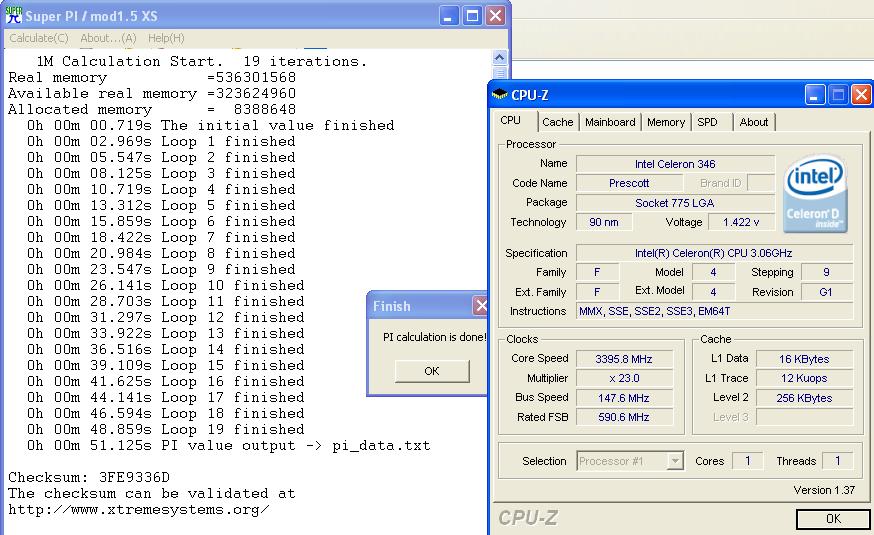The image size is (874, 535).
Task: Click the Package field Socket 775 LGA
Action: point(675,203)
